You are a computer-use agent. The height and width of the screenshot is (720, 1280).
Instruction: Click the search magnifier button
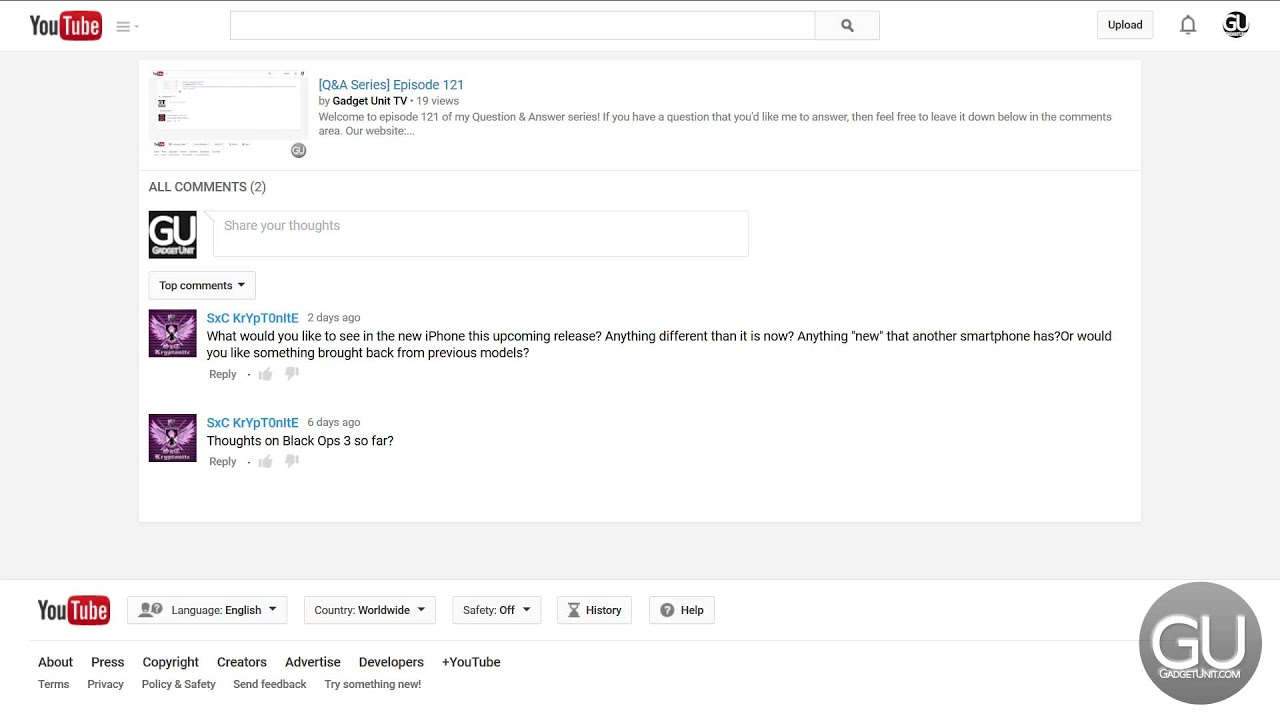[847, 26]
